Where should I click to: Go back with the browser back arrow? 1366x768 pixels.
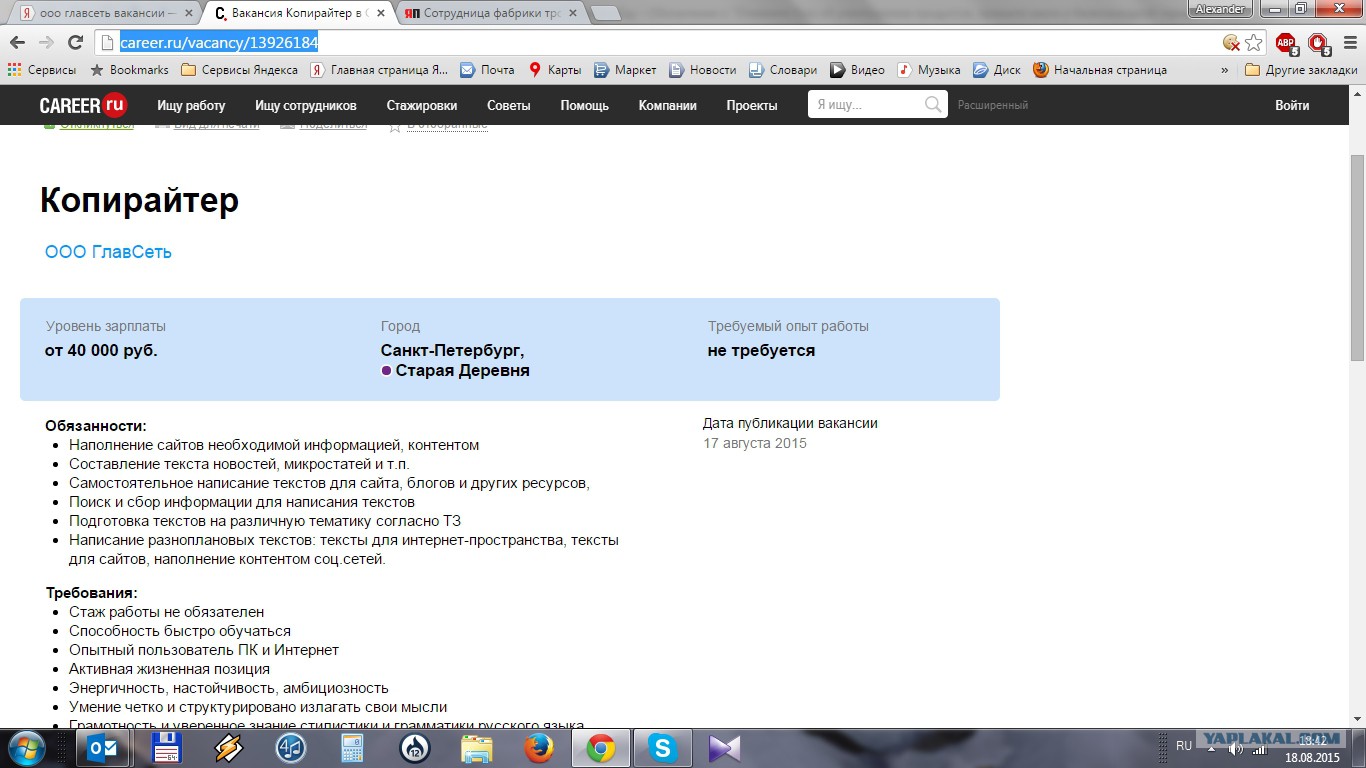click(x=17, y=42)
